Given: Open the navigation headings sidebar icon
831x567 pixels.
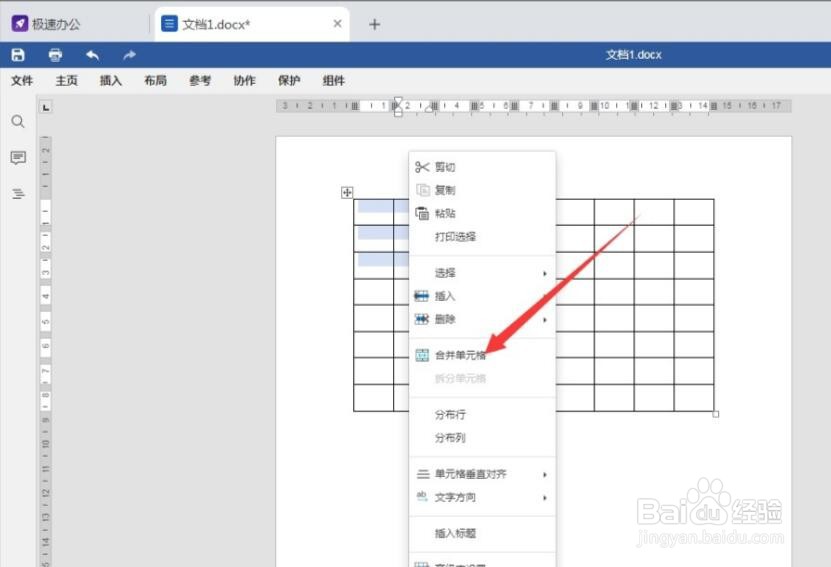Looking at the screenshot, I should pyautogui.click(x=18, y=193).
